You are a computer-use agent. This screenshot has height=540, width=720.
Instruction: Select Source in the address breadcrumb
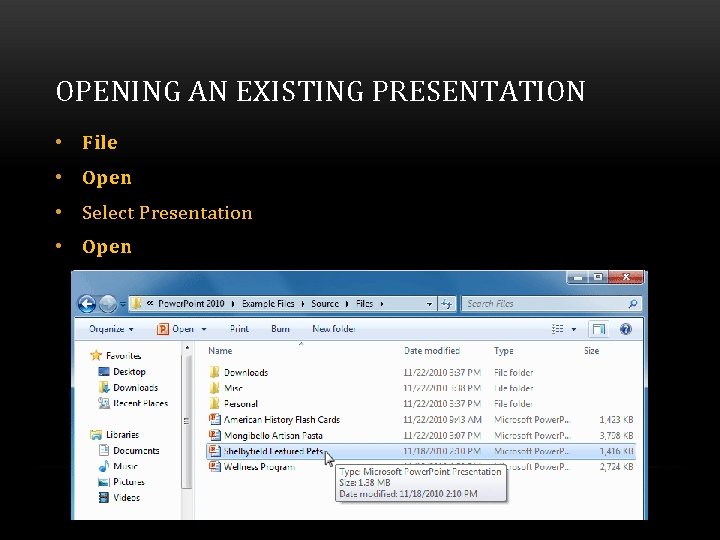coord(325,304)
